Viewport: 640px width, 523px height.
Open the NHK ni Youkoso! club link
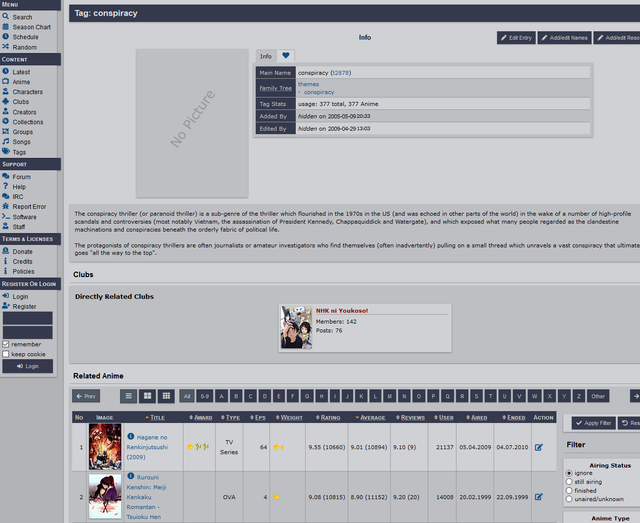click(342, 311)
